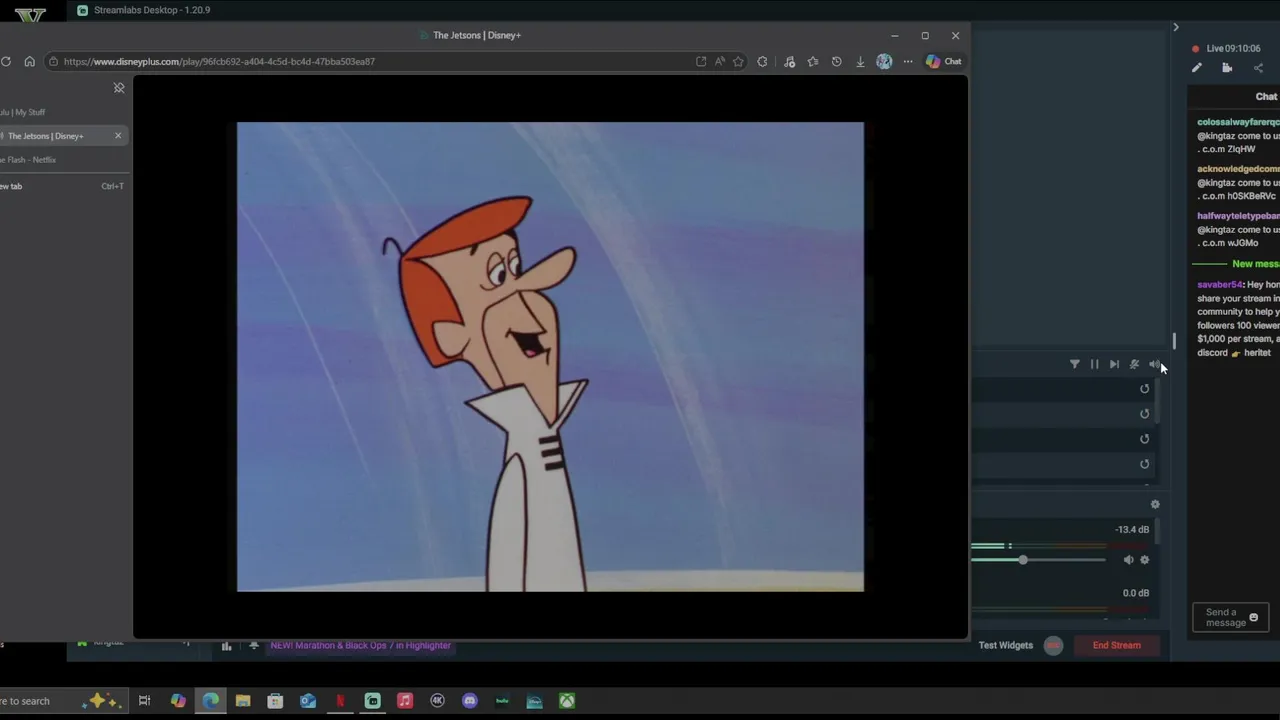The height and width of the screenshot is (720, 1280).
Task: Reload the Disney+ page
Action: tap(6, 61)
